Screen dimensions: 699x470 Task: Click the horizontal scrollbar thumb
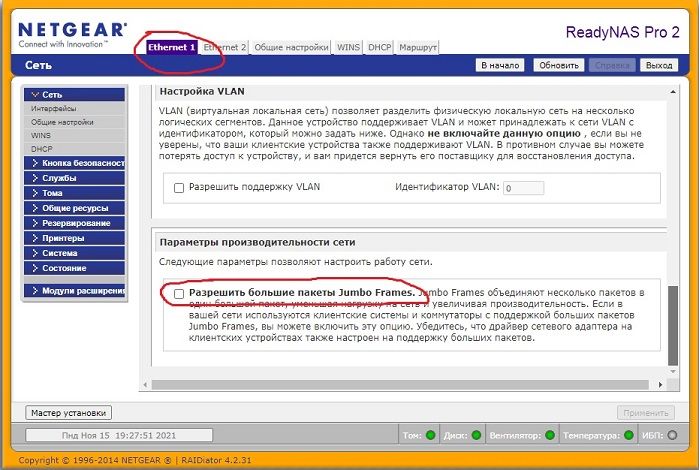coord(400,384)
